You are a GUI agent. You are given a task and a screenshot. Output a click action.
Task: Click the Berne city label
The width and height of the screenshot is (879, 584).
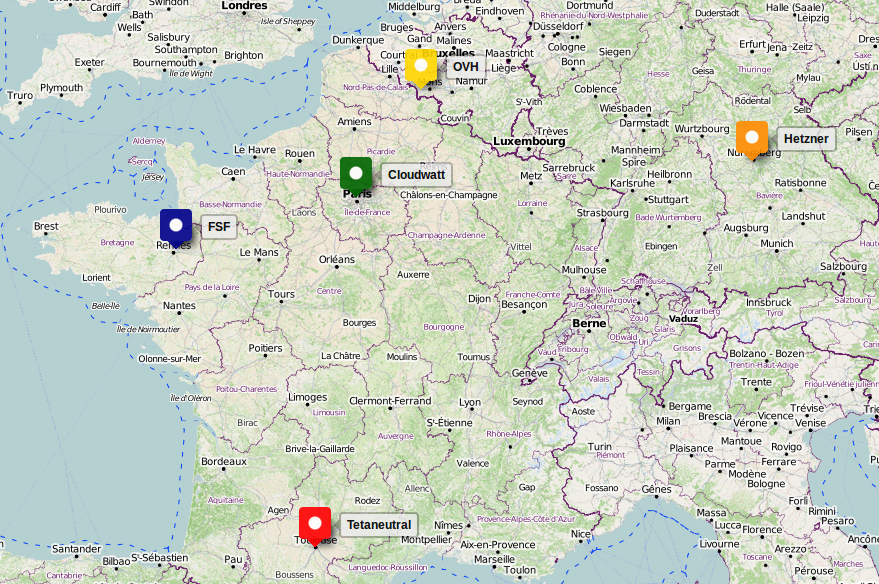(x=589, y=323)
